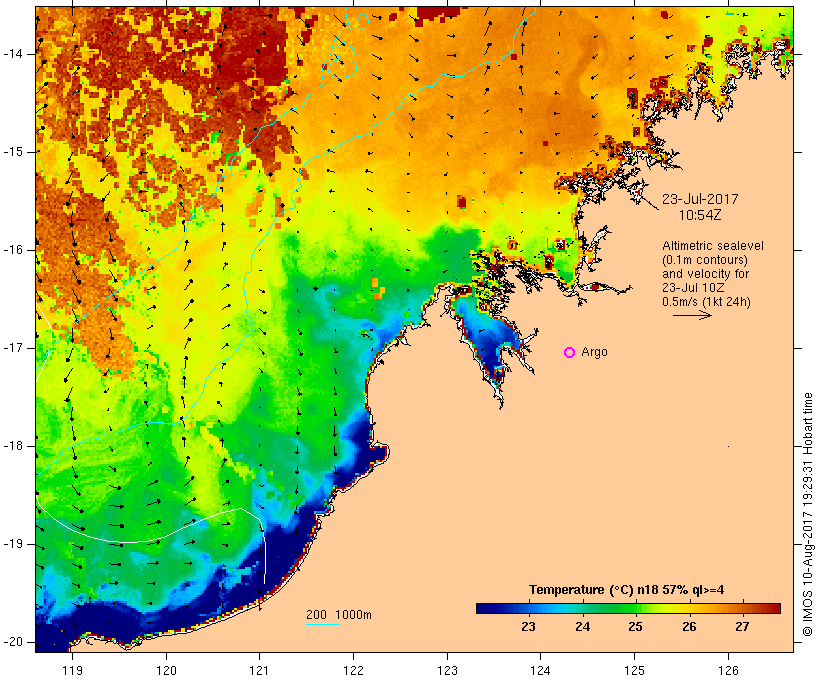Click the longitude axis label '119'

pyautogui.click(x=73, y=671)
